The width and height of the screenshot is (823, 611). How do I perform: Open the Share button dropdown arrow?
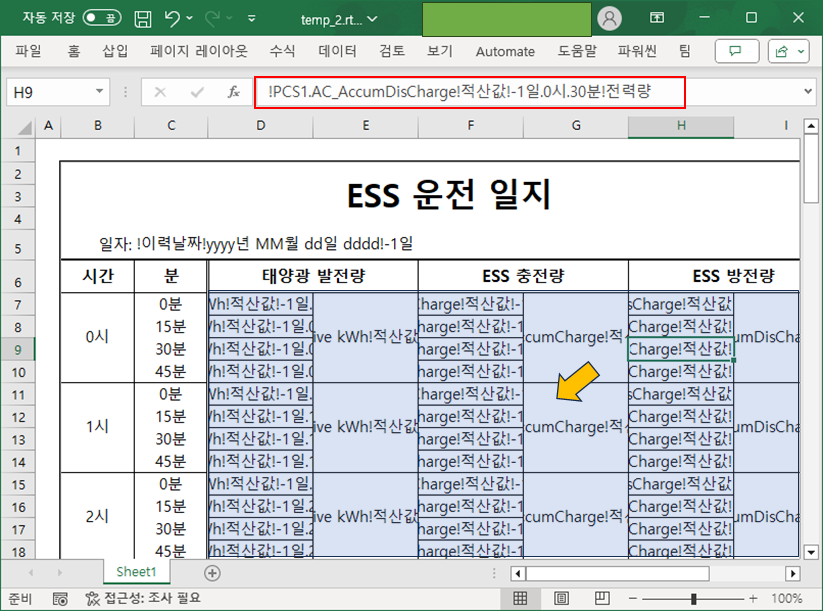click(801, 51)
